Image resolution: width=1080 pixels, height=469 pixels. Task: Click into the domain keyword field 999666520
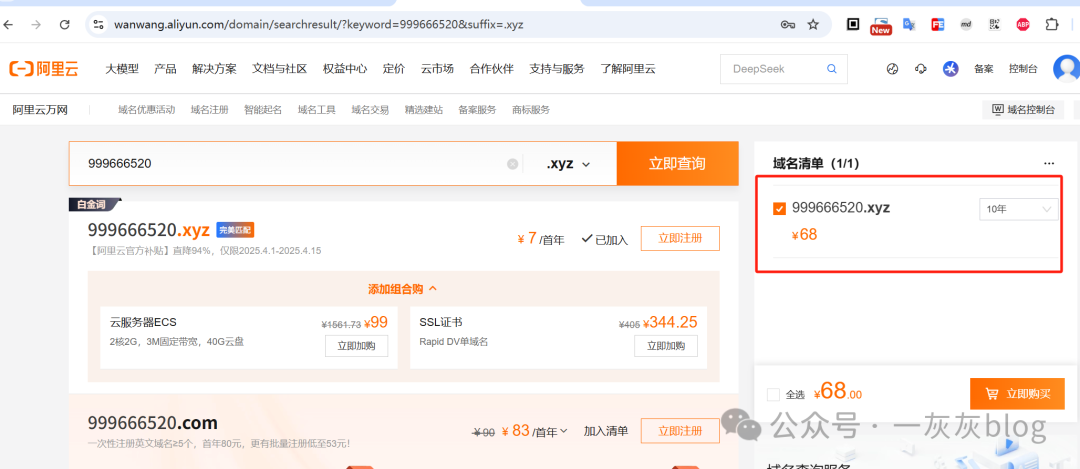296,164
